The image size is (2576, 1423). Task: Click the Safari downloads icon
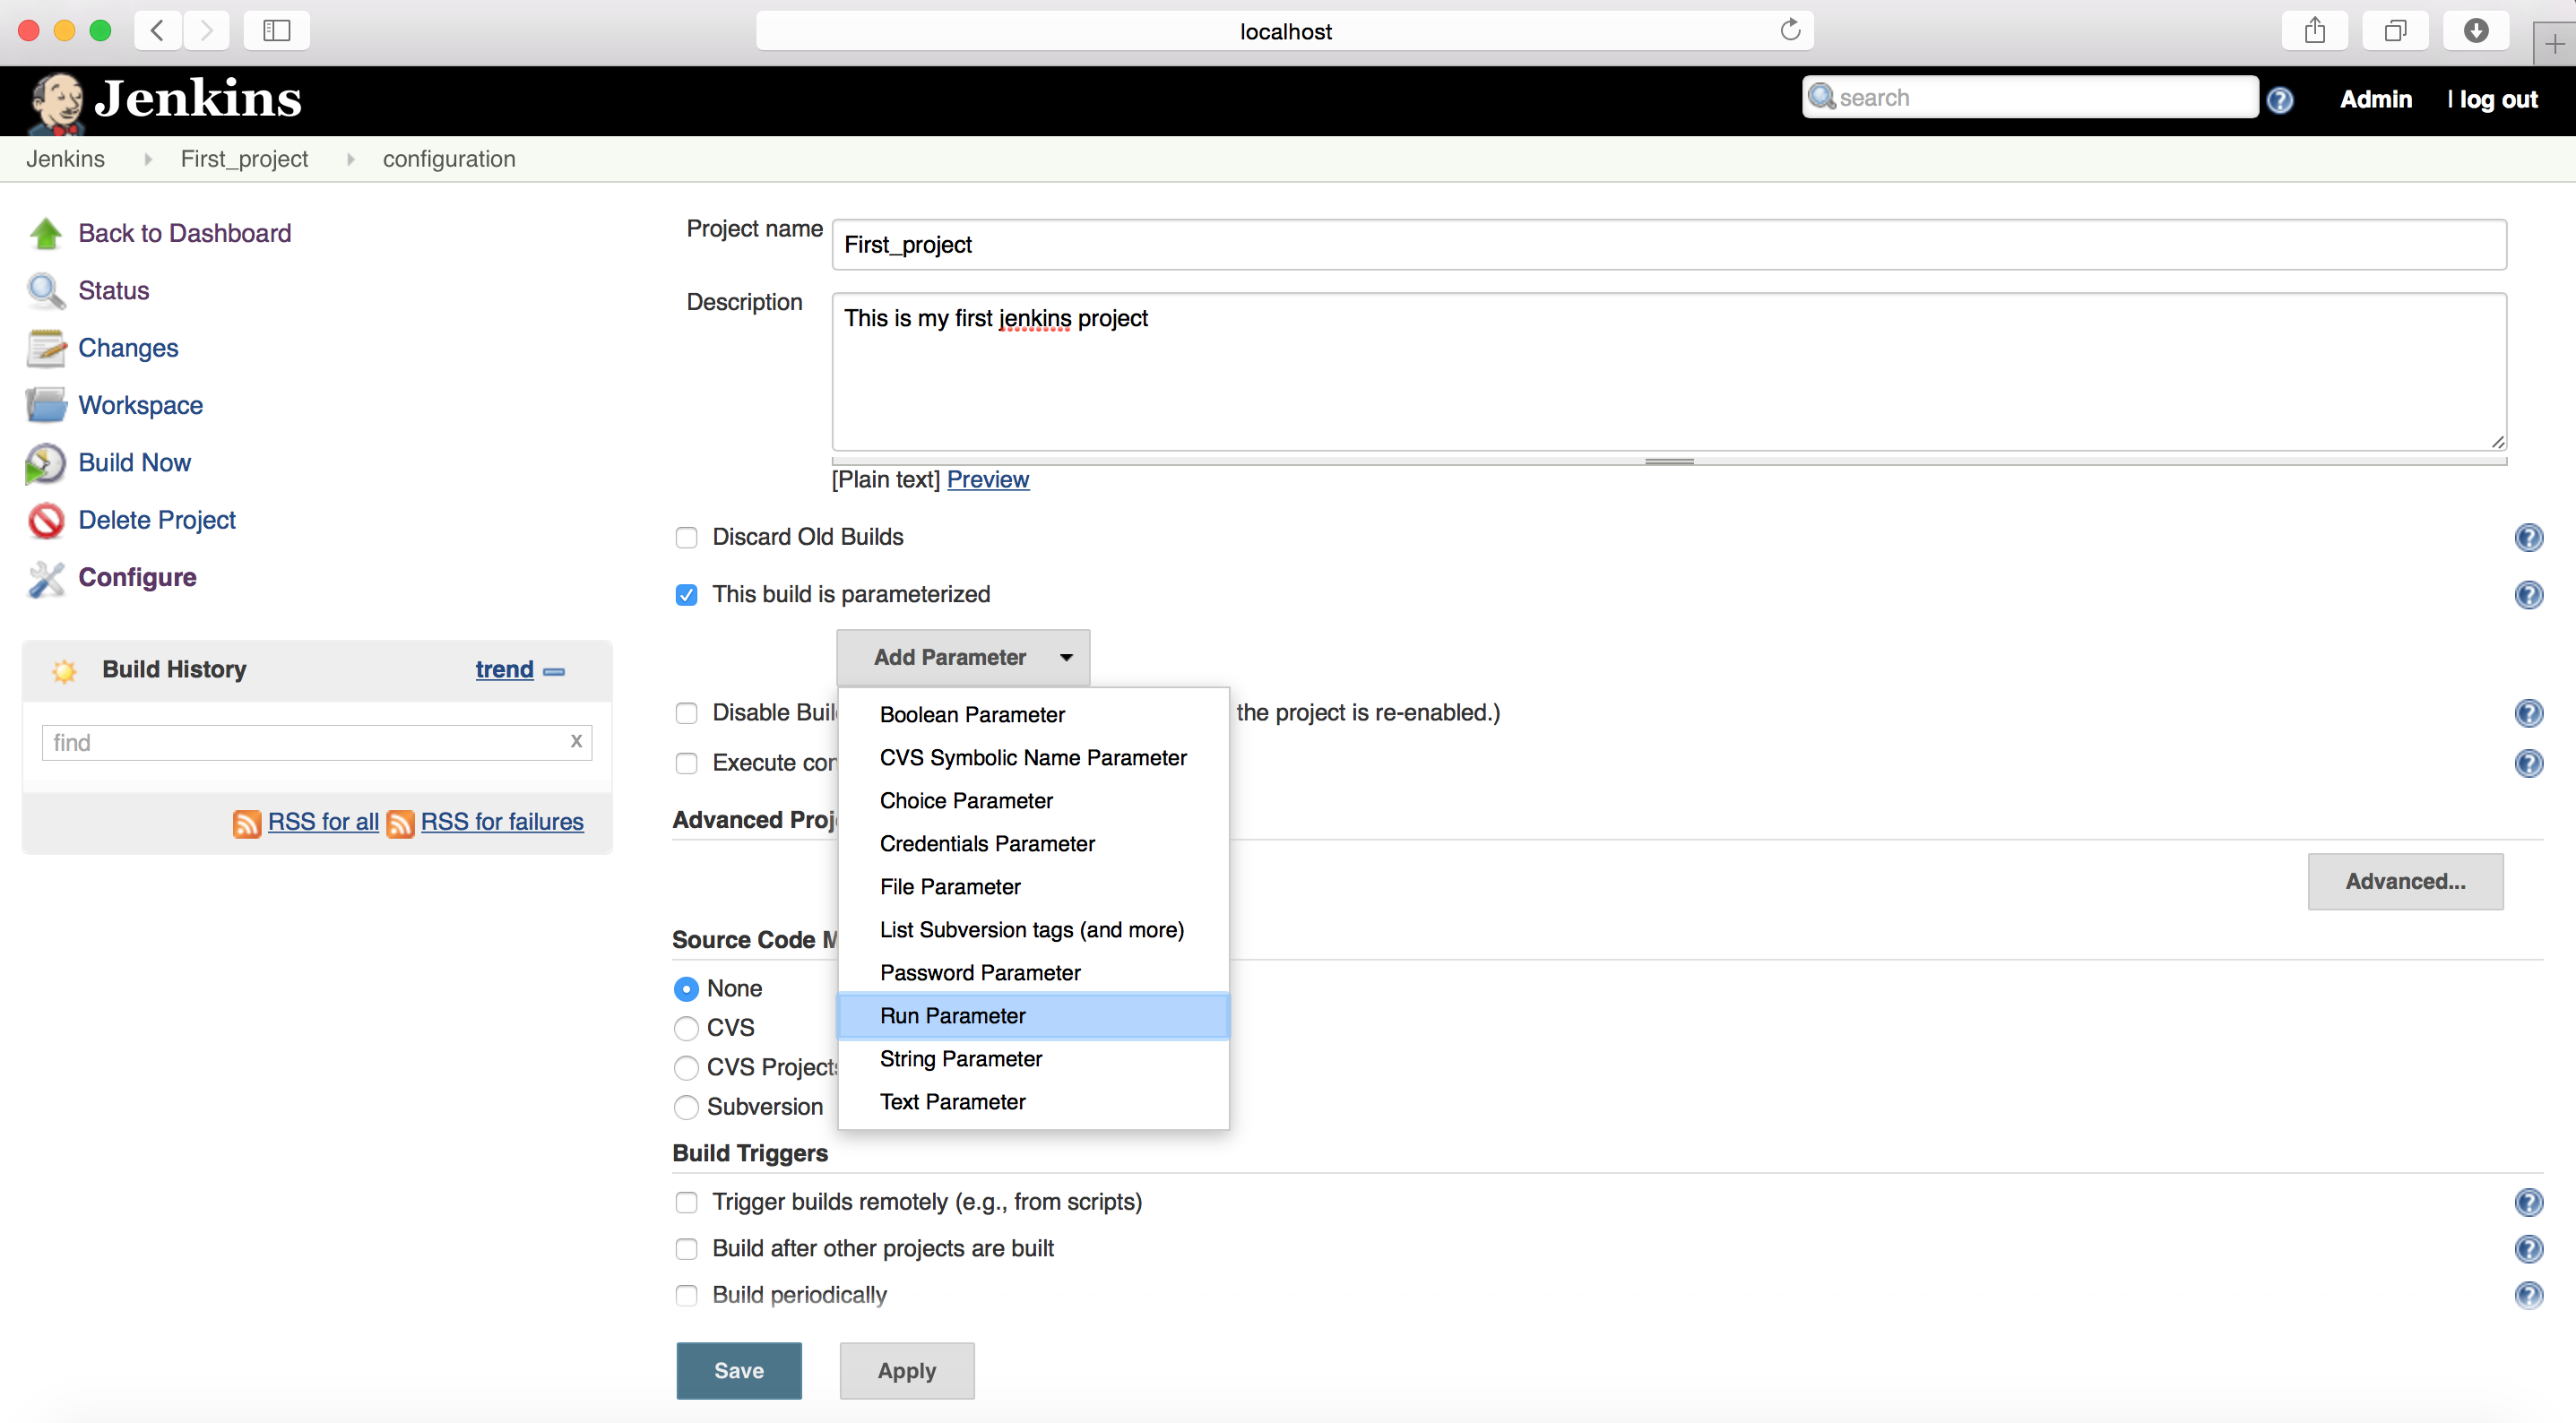(2475, 30)
